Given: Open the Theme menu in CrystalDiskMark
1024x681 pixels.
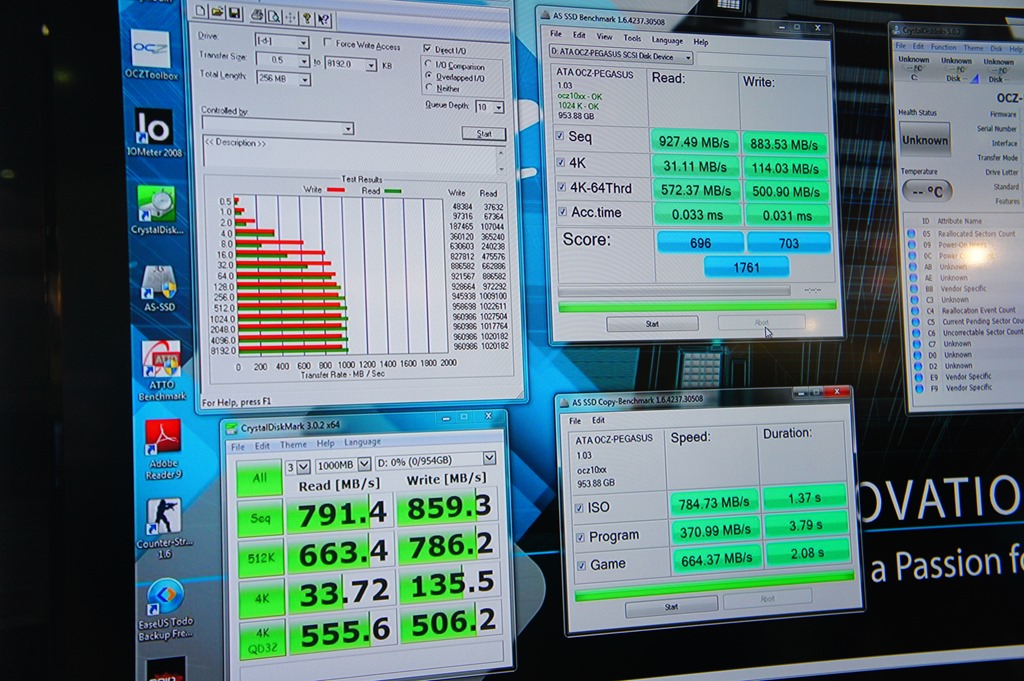Looking at the screenshot, I should pyautogui.click(x=293, y=445).
